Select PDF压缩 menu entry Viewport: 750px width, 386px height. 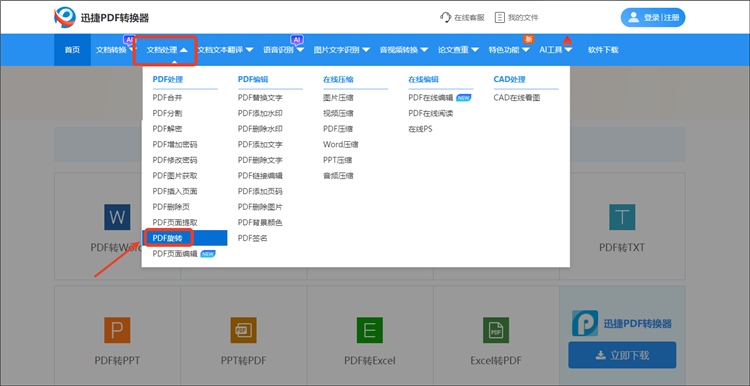pyautogui.click(x=338, y=129)
